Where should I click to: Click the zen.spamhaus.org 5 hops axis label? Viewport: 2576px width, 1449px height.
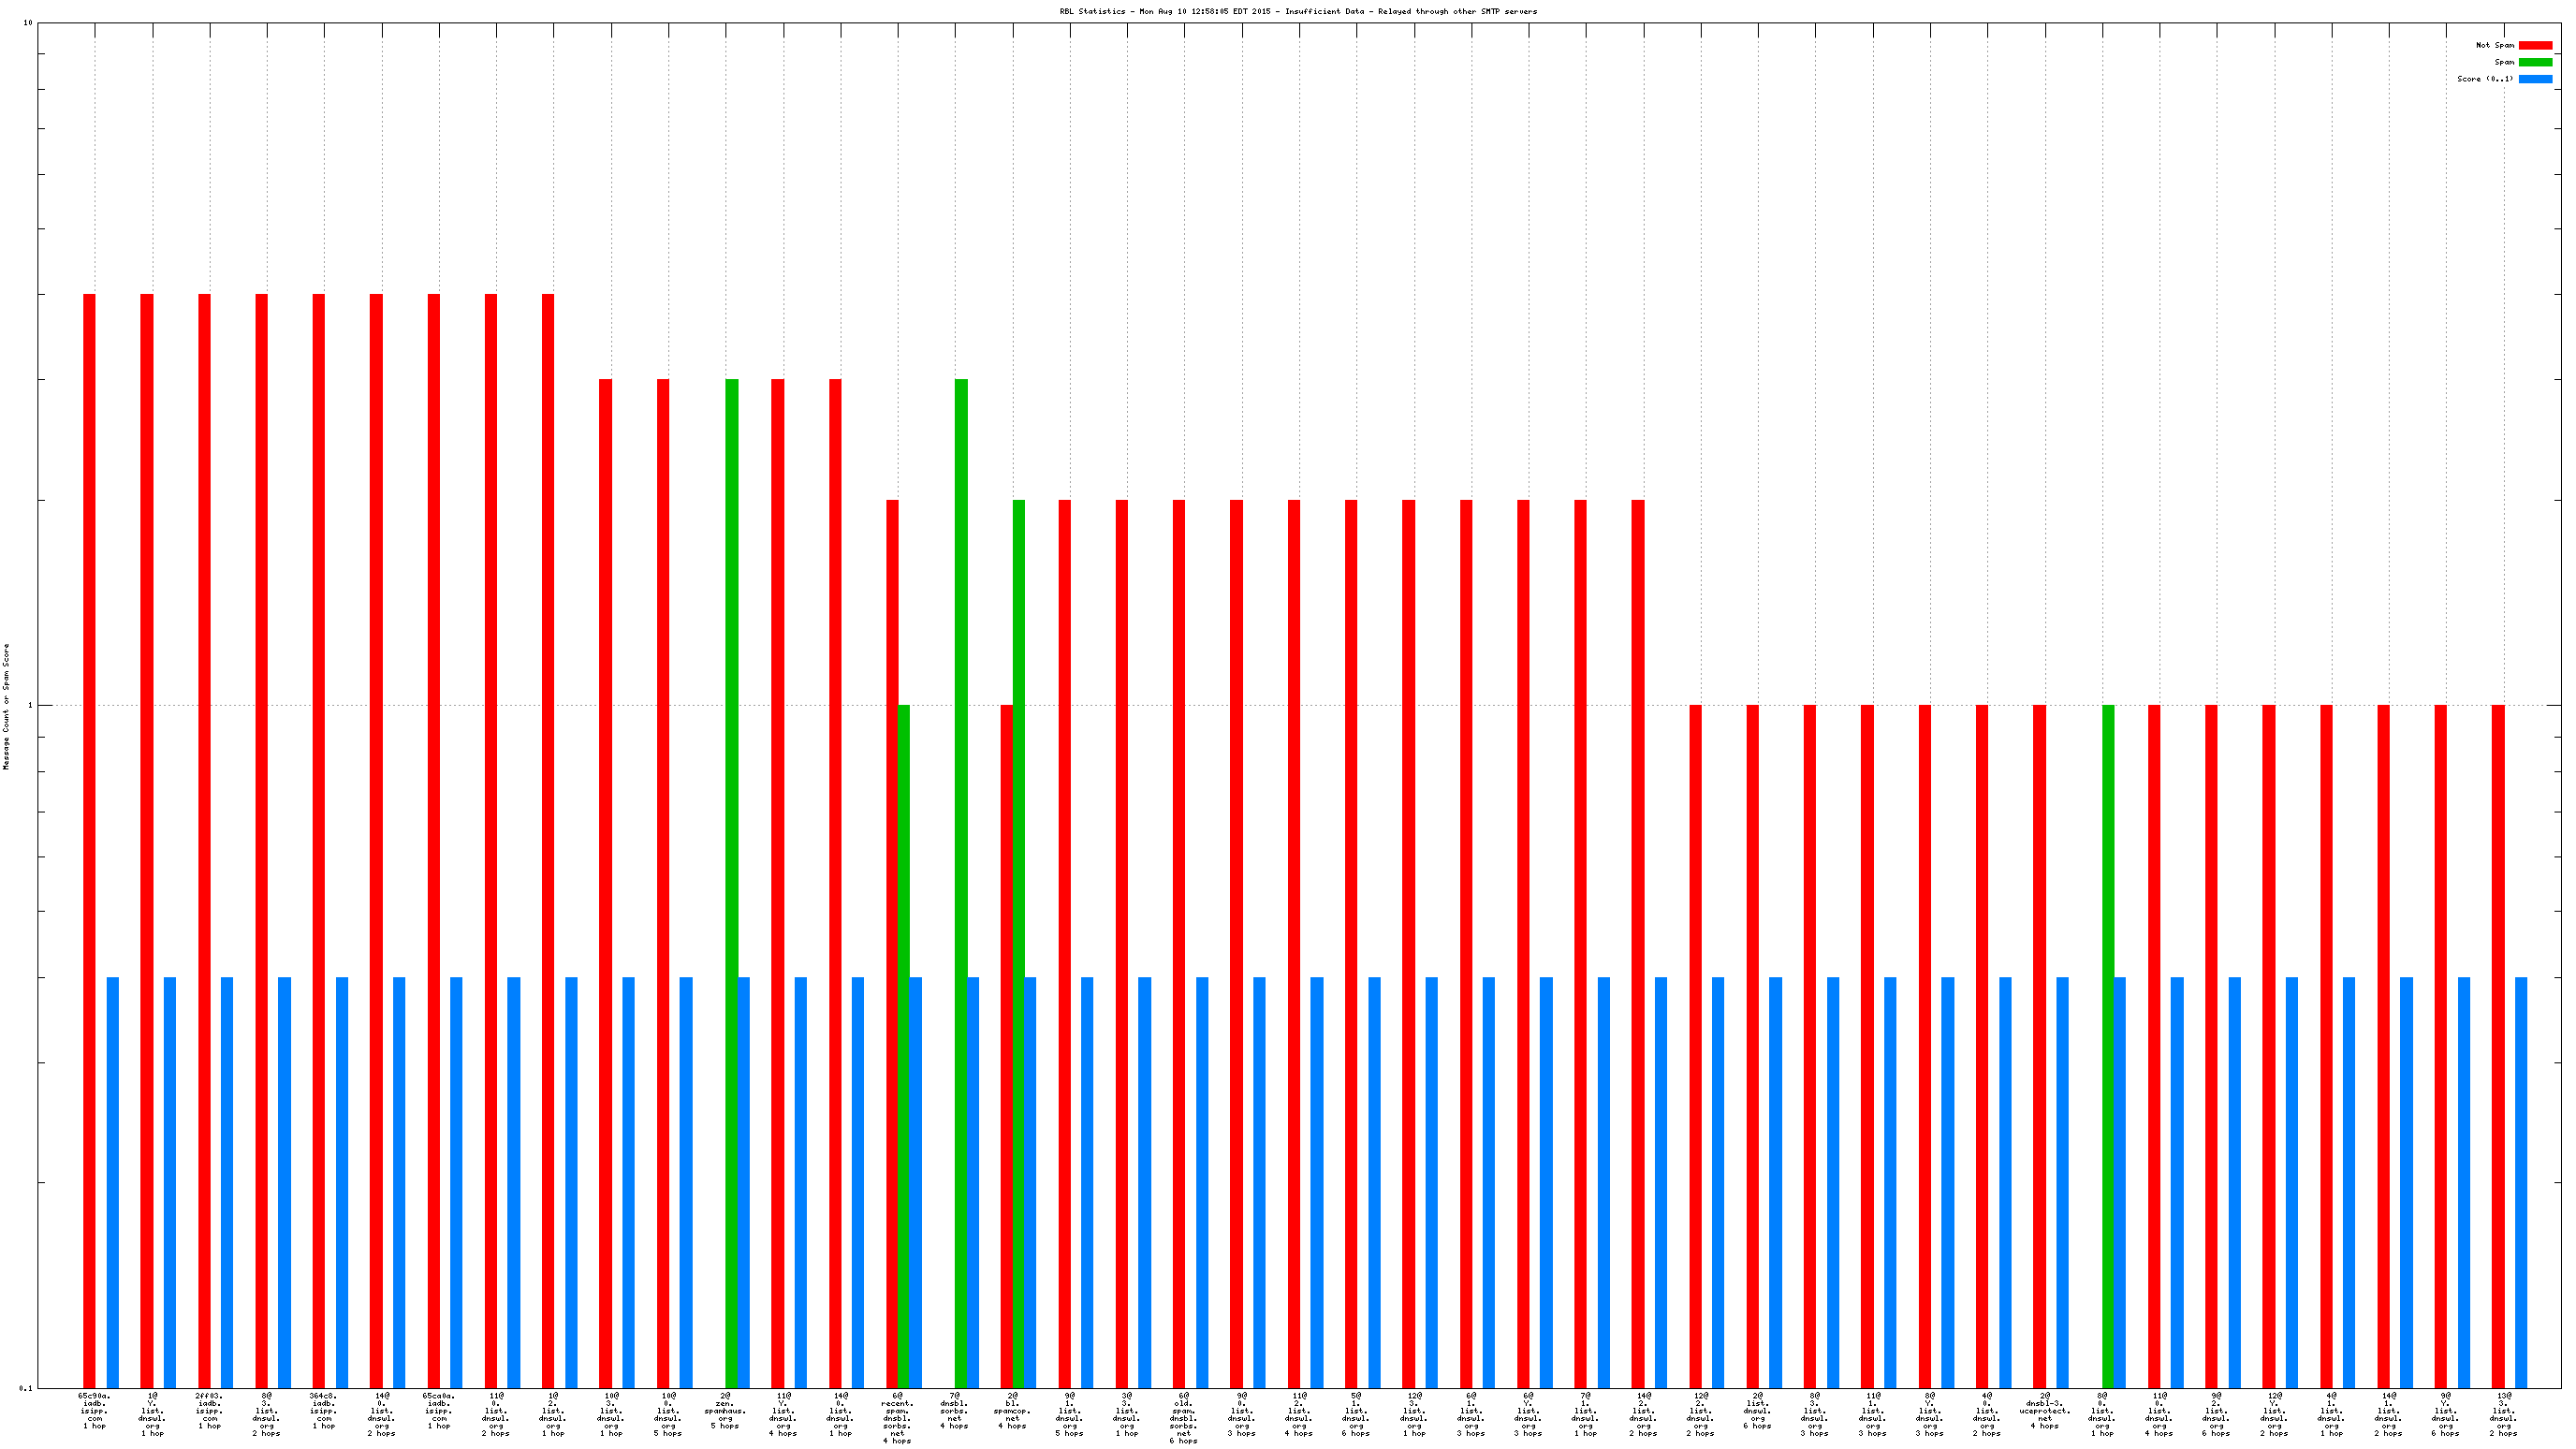tap(725, 1410)
